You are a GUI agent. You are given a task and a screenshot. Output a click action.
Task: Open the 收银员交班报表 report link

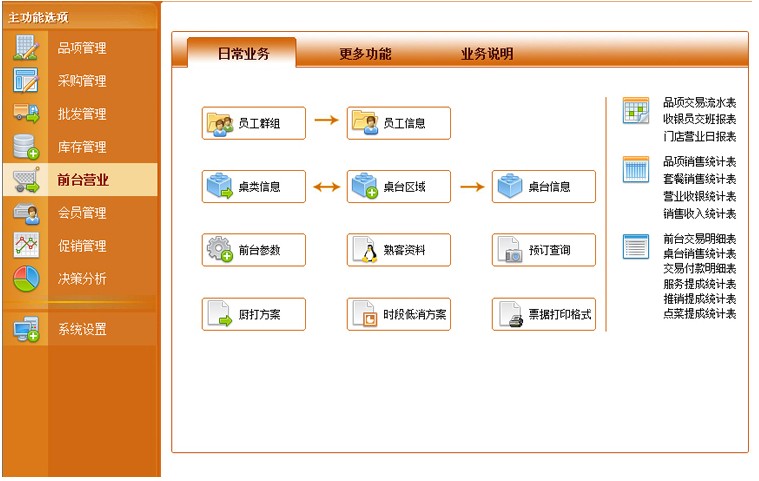pos(699,119)
